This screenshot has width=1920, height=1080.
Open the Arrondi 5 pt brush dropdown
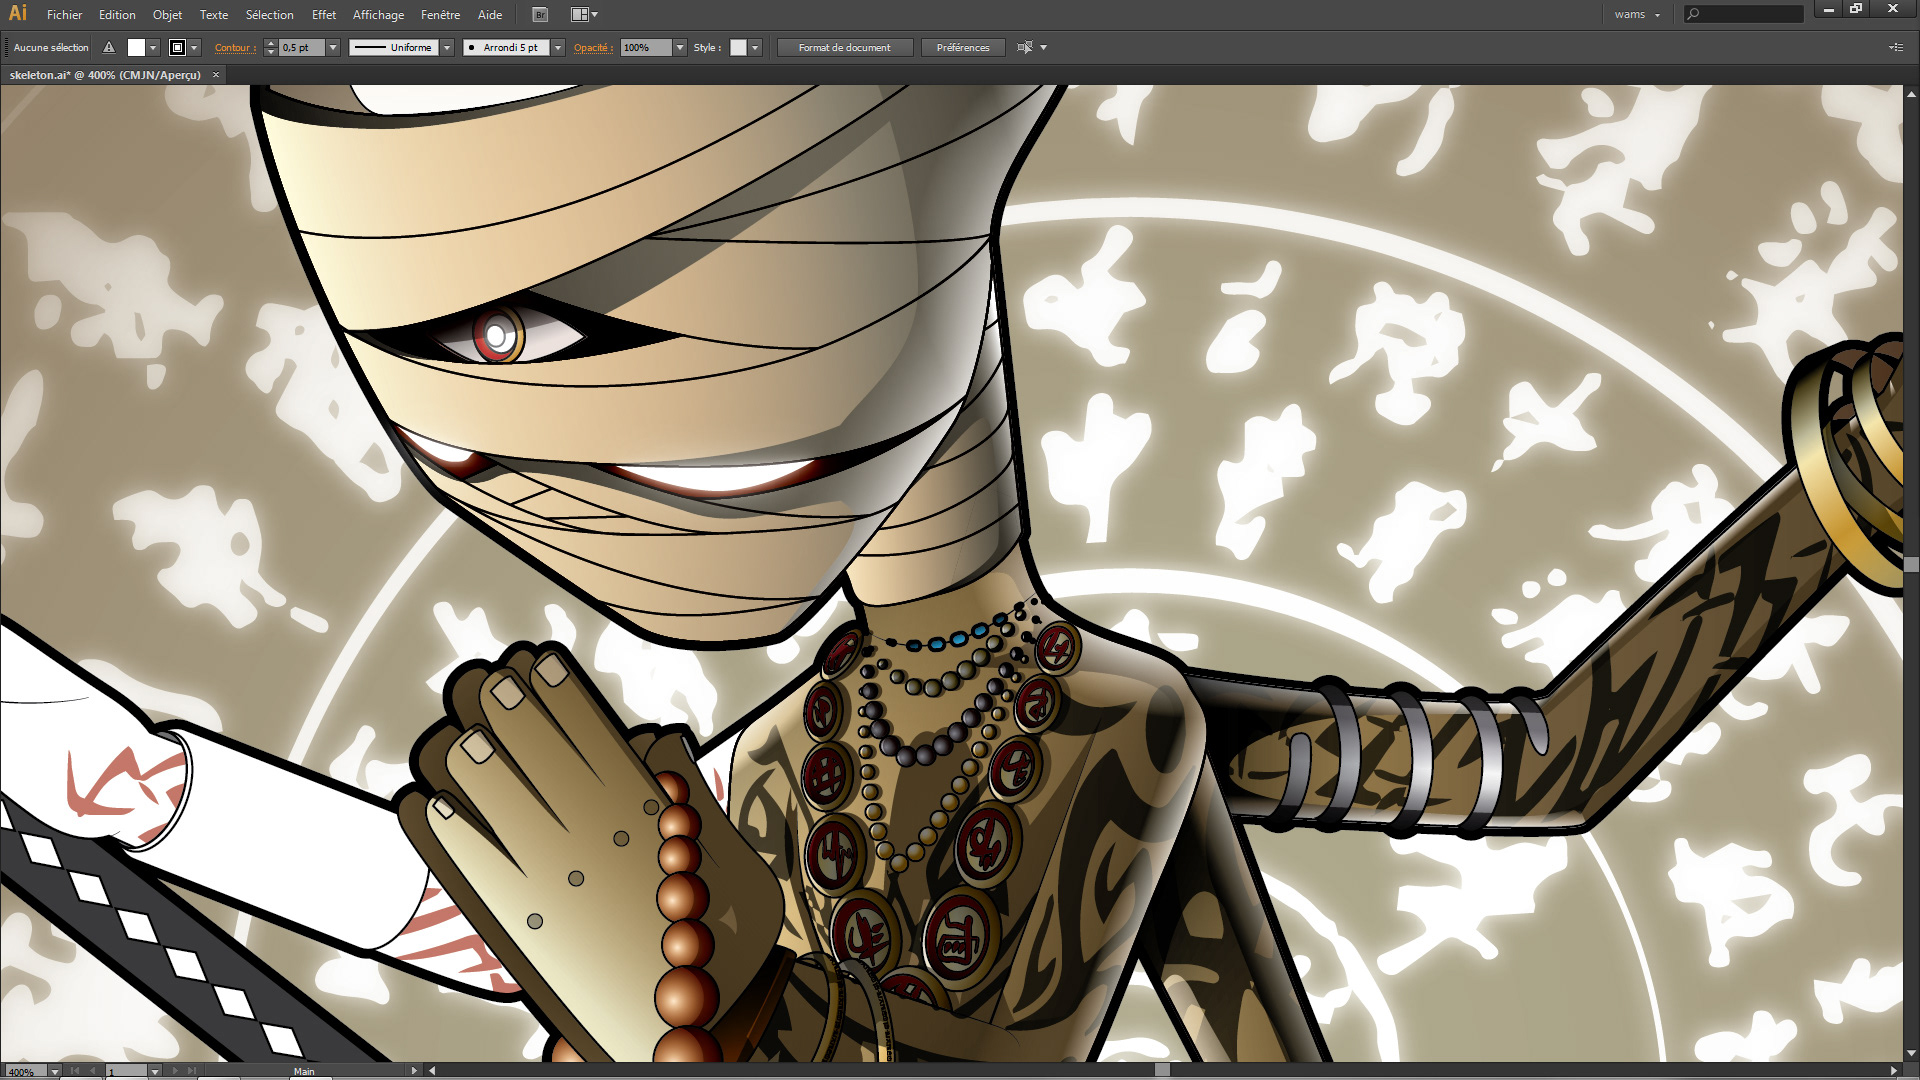tap(558, 48)
